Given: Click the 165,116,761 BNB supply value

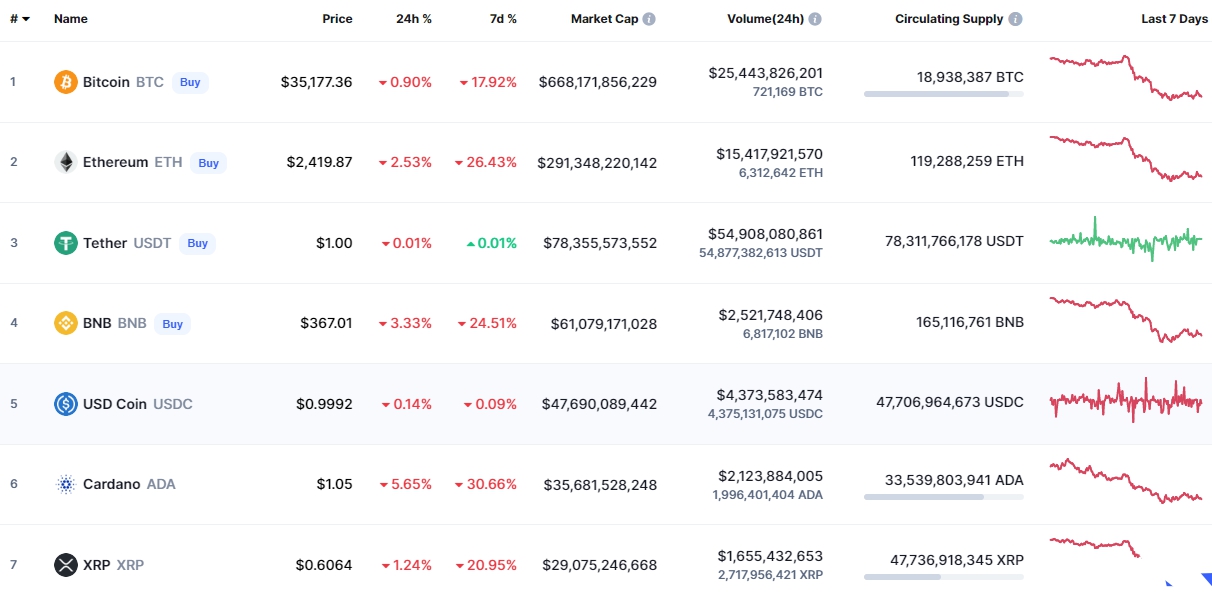Looking at the screenshot, I should point(970,322).
